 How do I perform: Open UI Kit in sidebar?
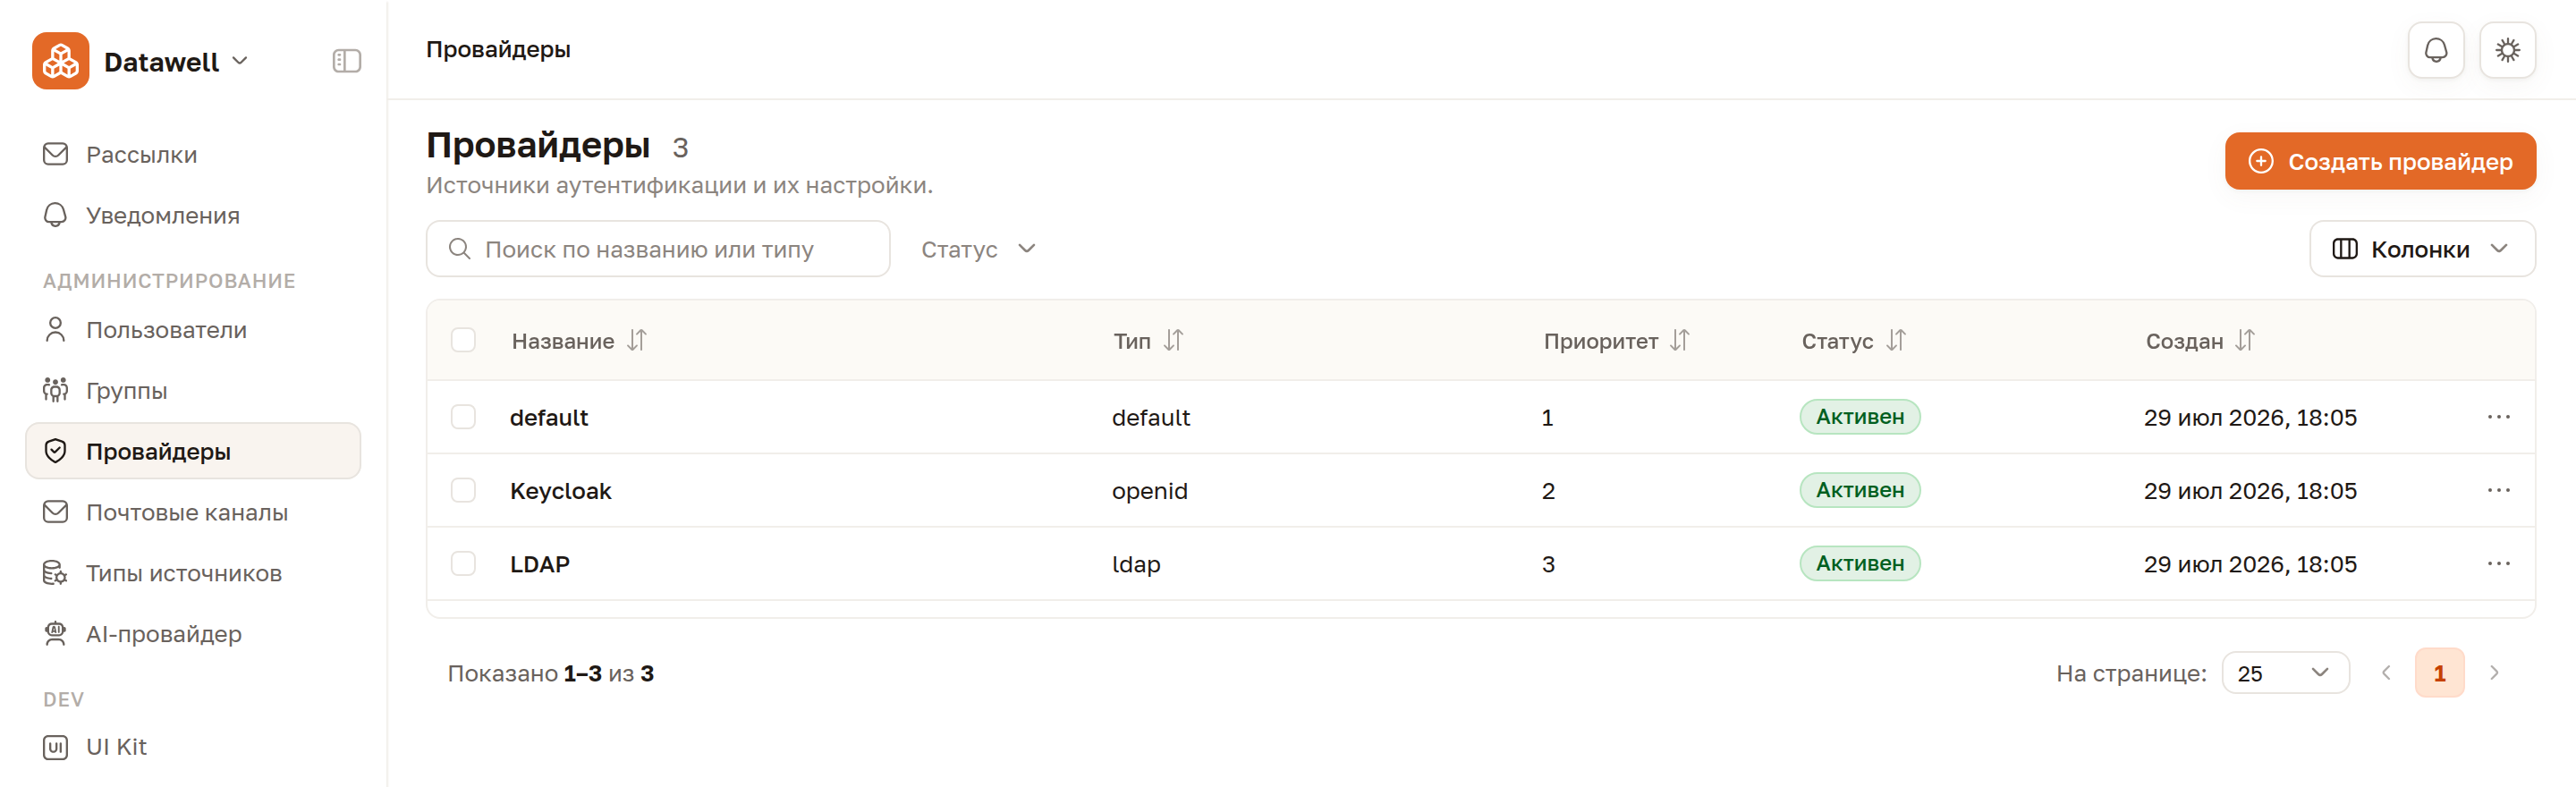(193, 747)
